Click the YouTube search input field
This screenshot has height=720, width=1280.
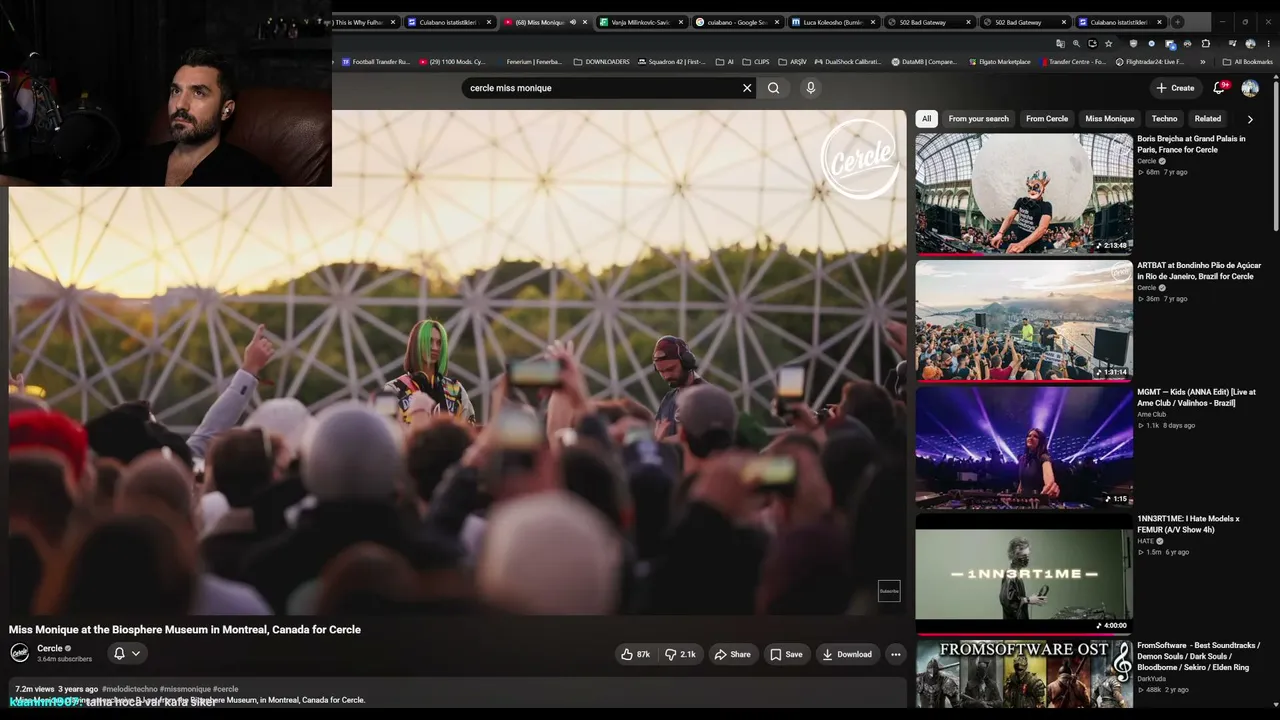603,88
